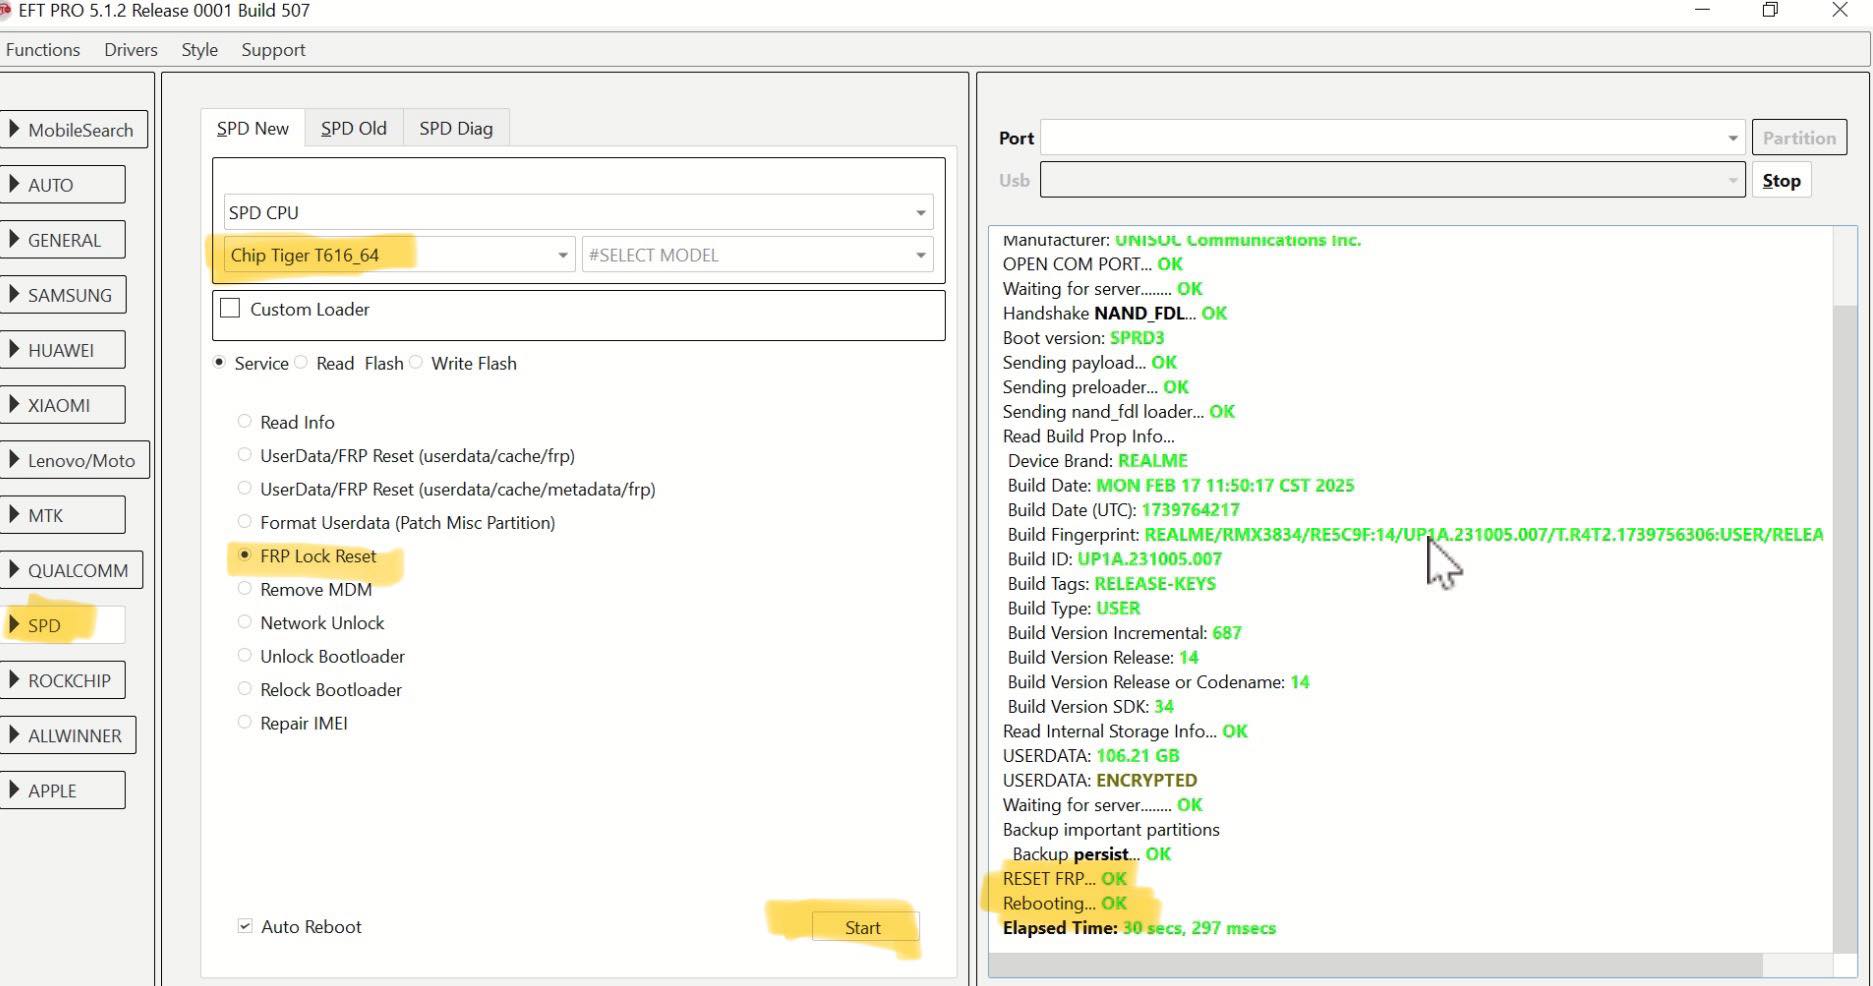Open the Functions menu
1873x986 pixels.
coord(43,50)
